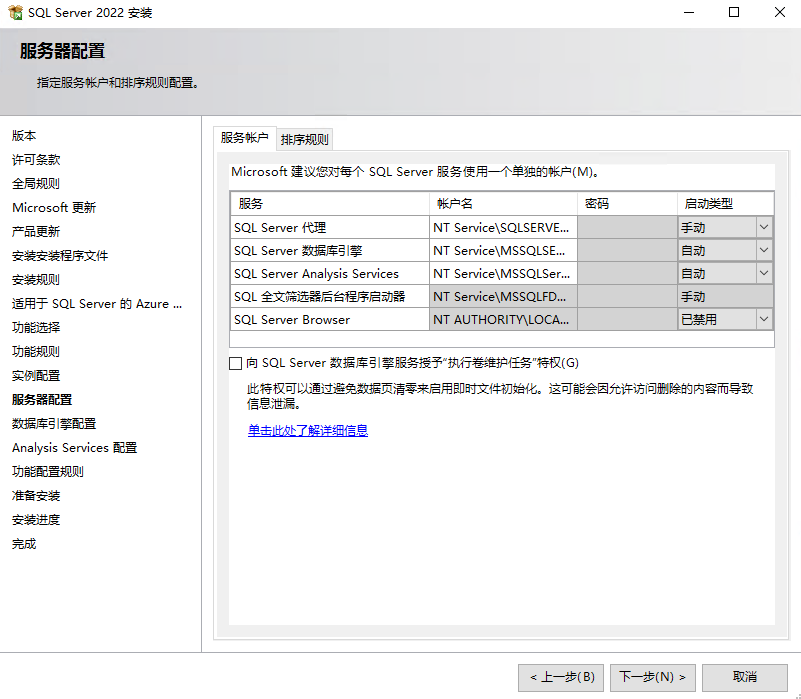The image size is (801, 699).
Task: Click the 启动类型 column header
Action: coord(725,204)
